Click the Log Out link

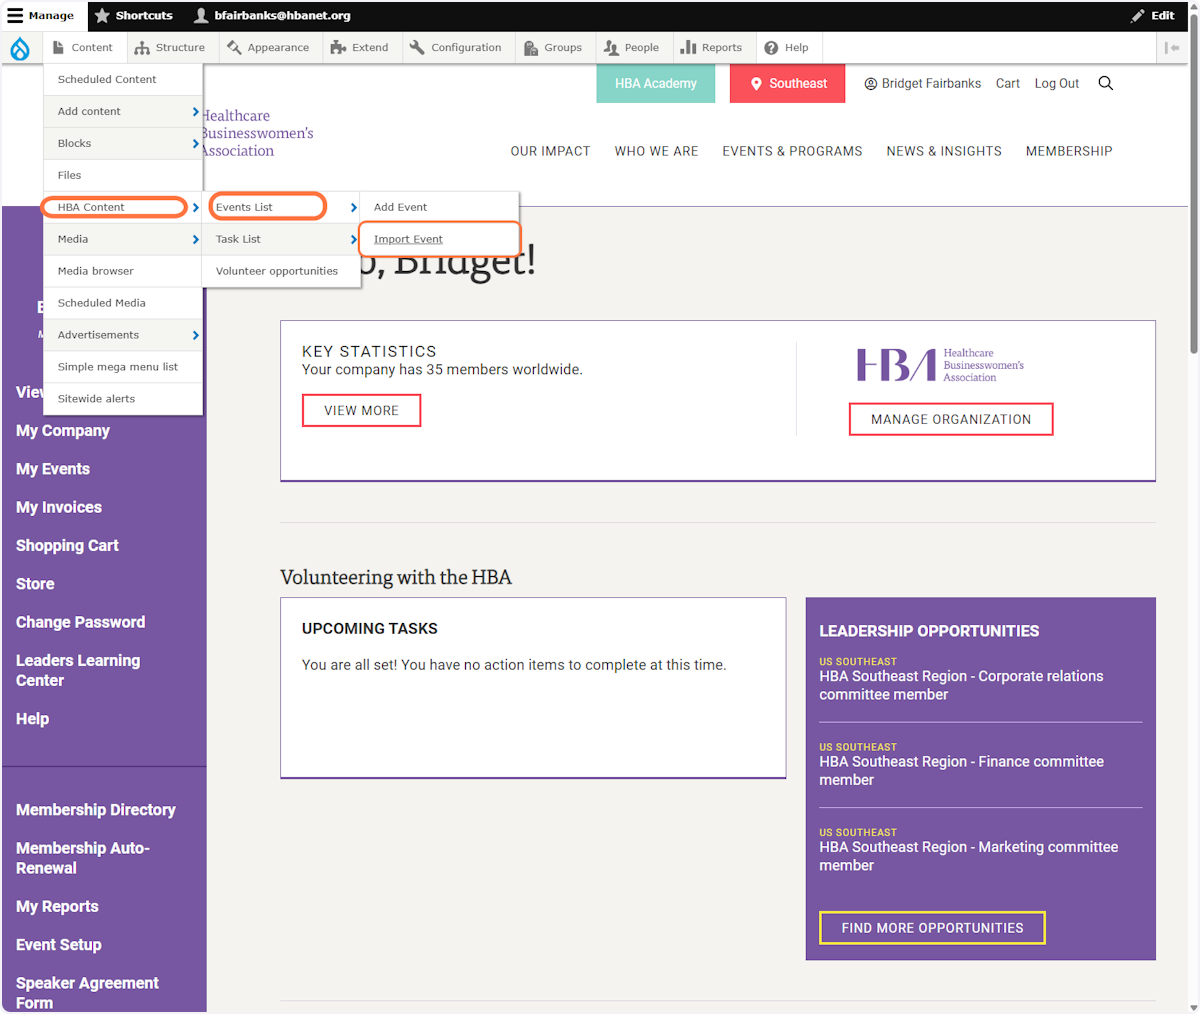(1056, 83)
